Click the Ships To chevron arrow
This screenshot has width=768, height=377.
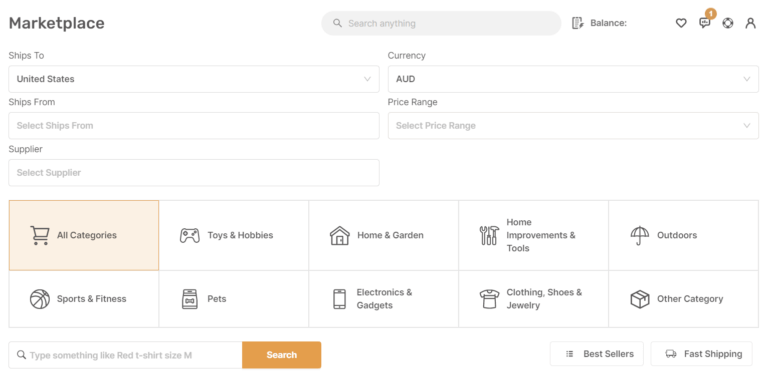click(367, 79)
